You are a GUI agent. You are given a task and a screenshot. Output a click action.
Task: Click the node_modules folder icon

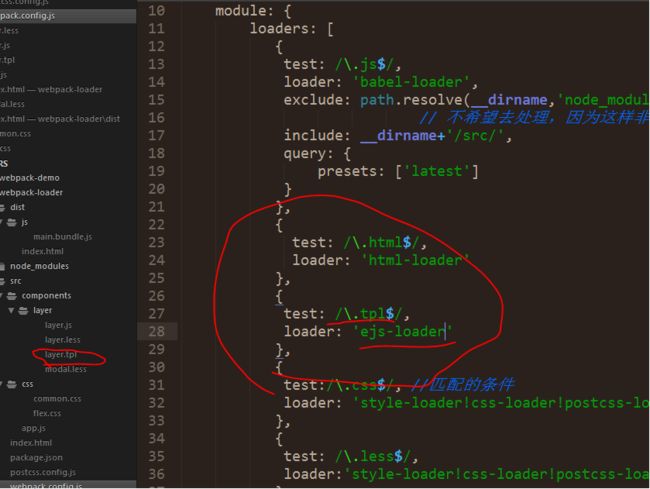[2, 266]
